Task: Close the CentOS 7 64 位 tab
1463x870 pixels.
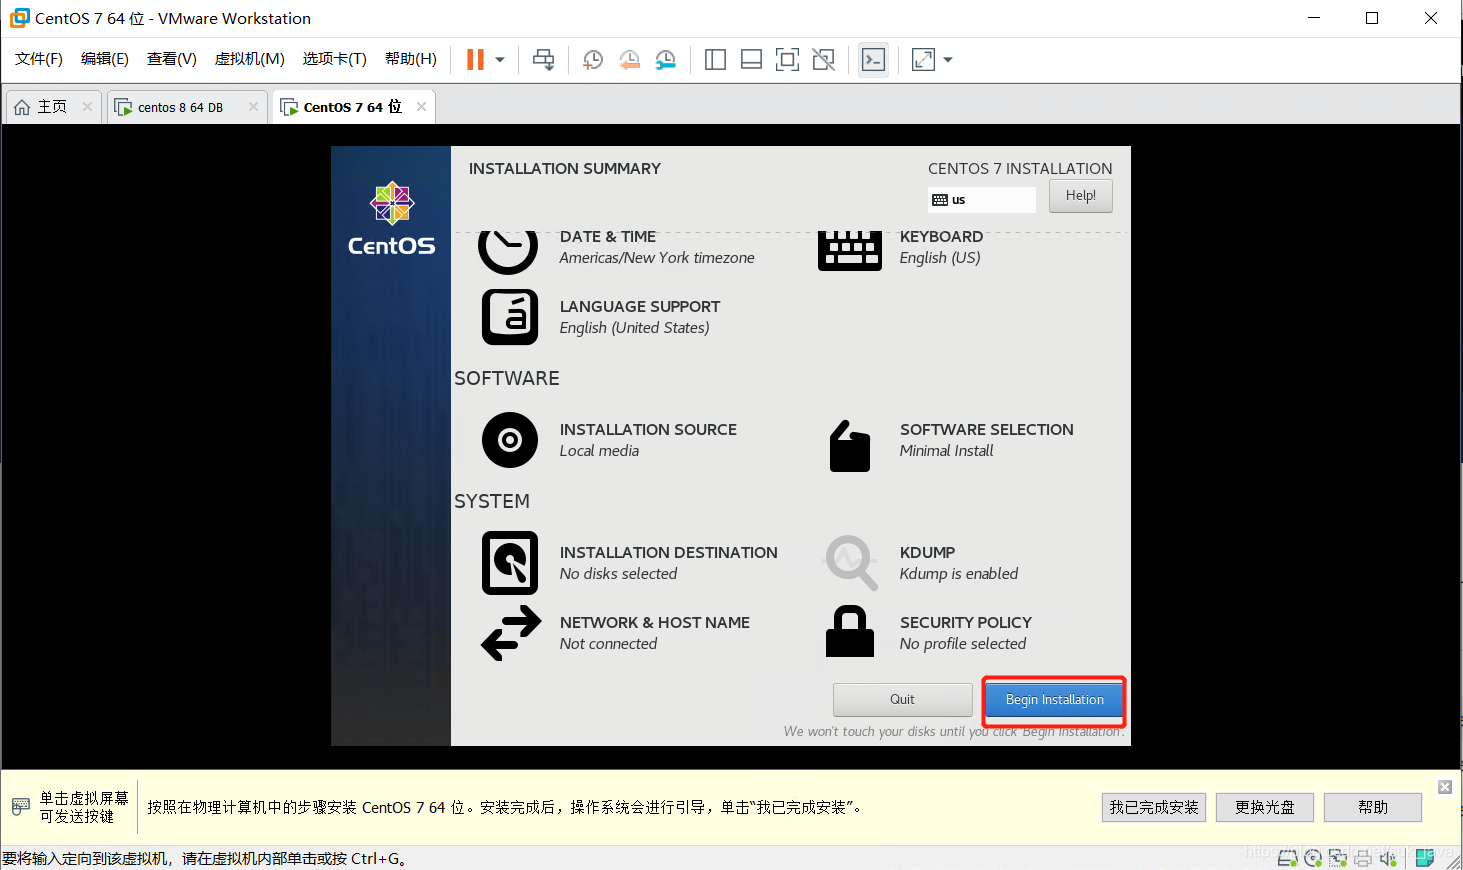Action: (421, 106)
